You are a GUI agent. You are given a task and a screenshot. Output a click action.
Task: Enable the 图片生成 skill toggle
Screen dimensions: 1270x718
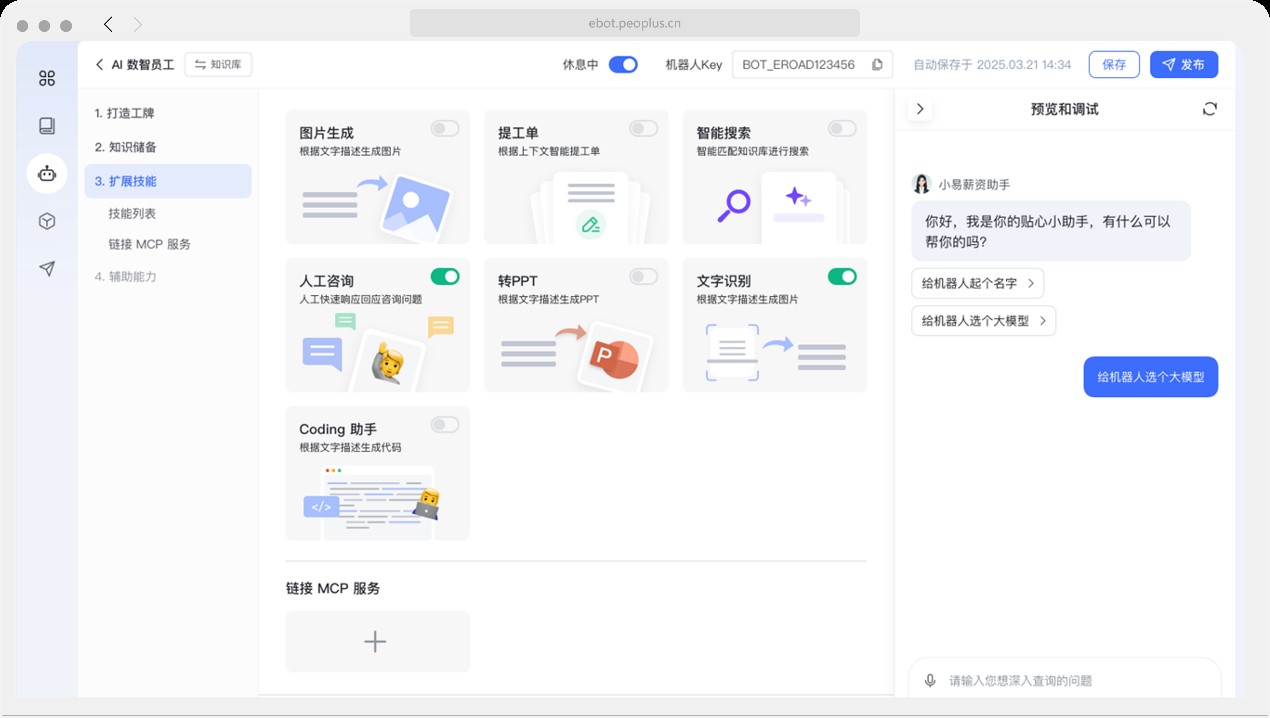[x=444, y=128]
